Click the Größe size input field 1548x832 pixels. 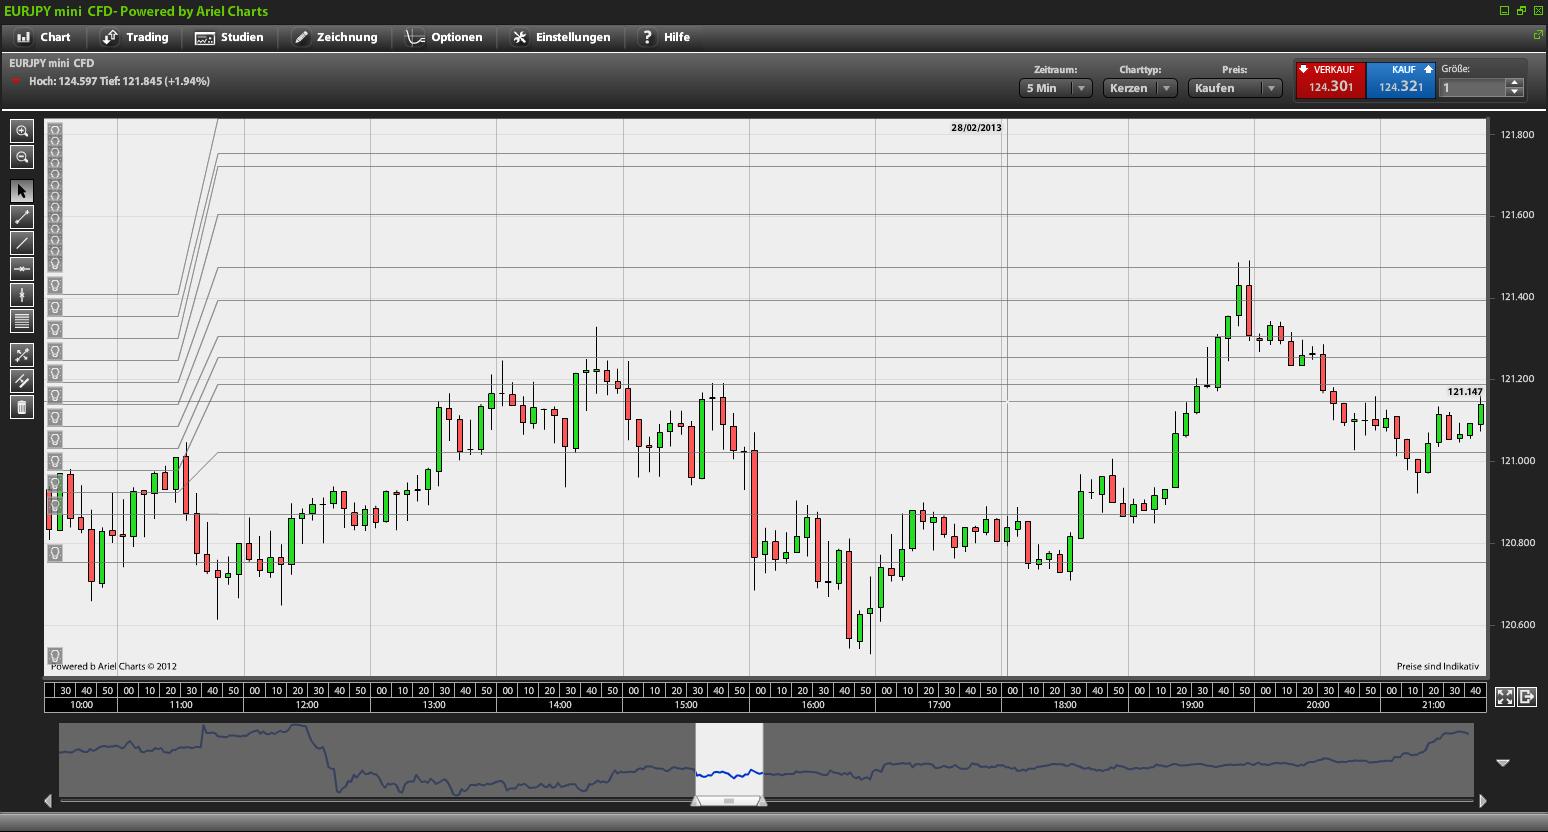point(1473,88)
